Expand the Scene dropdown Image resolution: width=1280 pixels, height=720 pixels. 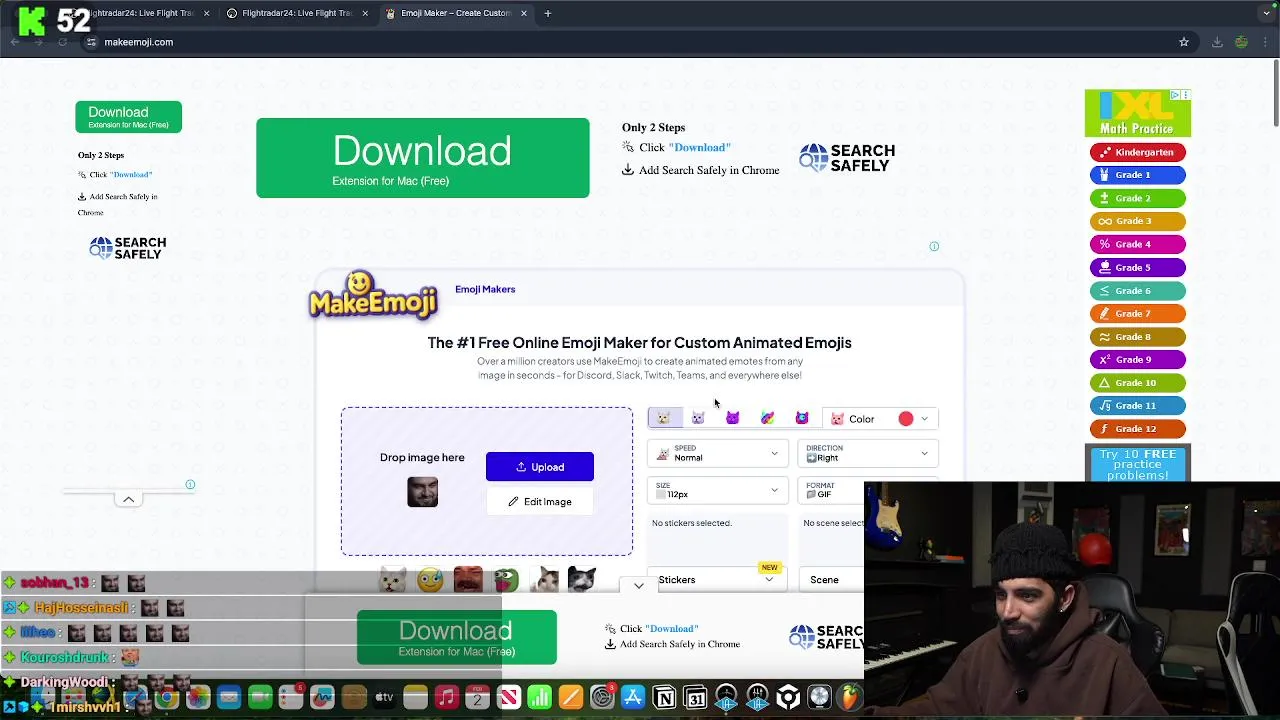point(833,580)
